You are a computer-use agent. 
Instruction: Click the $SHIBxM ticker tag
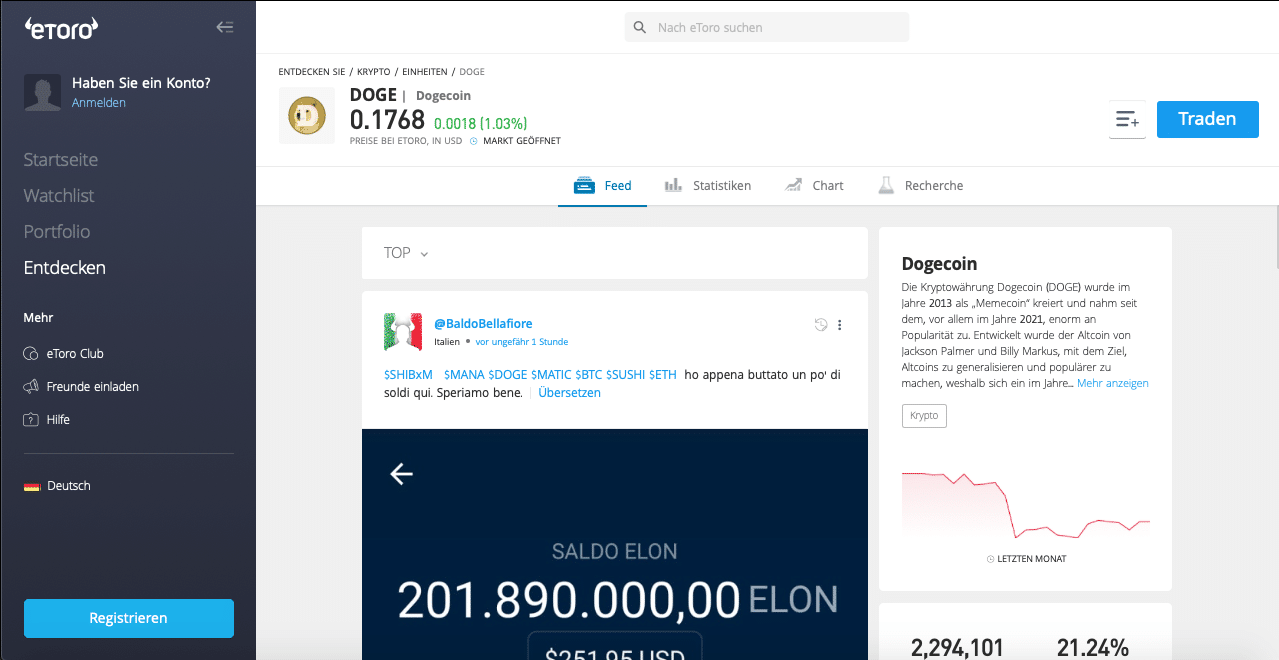[x=408, y=375]
